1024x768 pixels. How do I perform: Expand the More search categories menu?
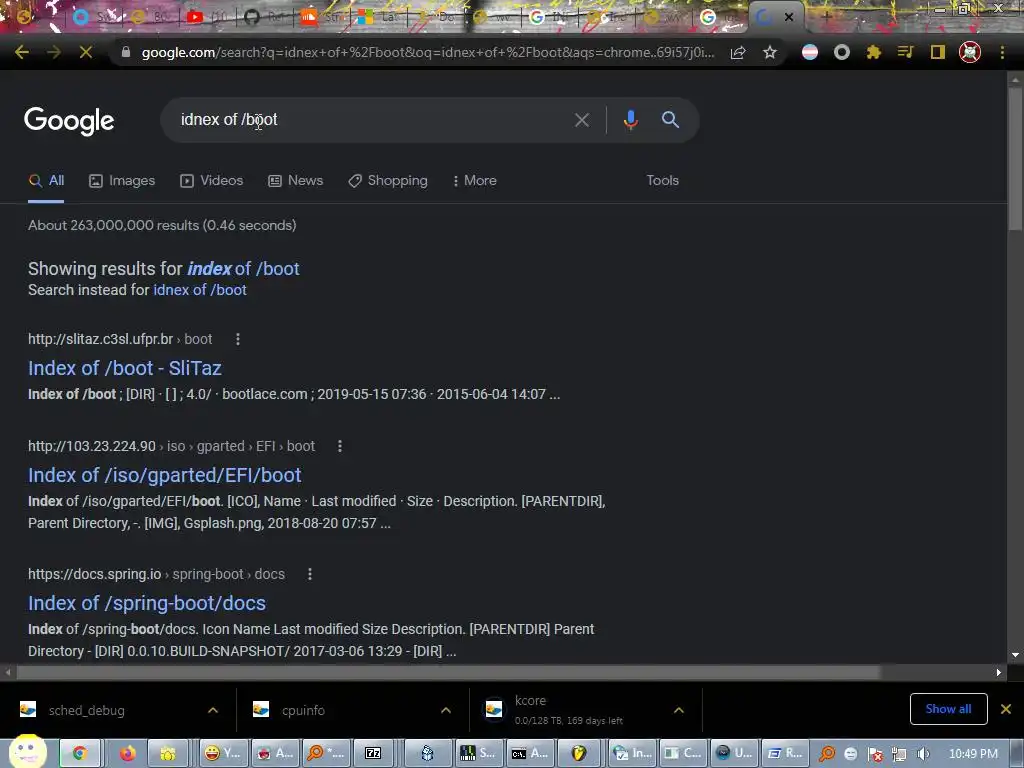coord(475,181)
